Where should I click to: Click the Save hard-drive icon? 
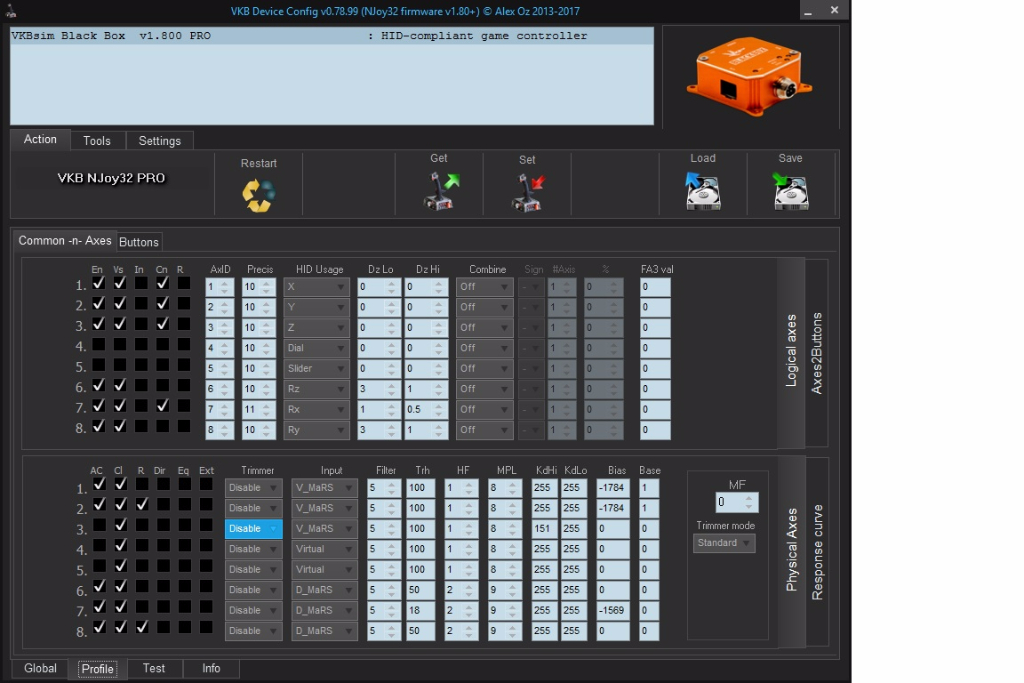(x=790, y=191)
